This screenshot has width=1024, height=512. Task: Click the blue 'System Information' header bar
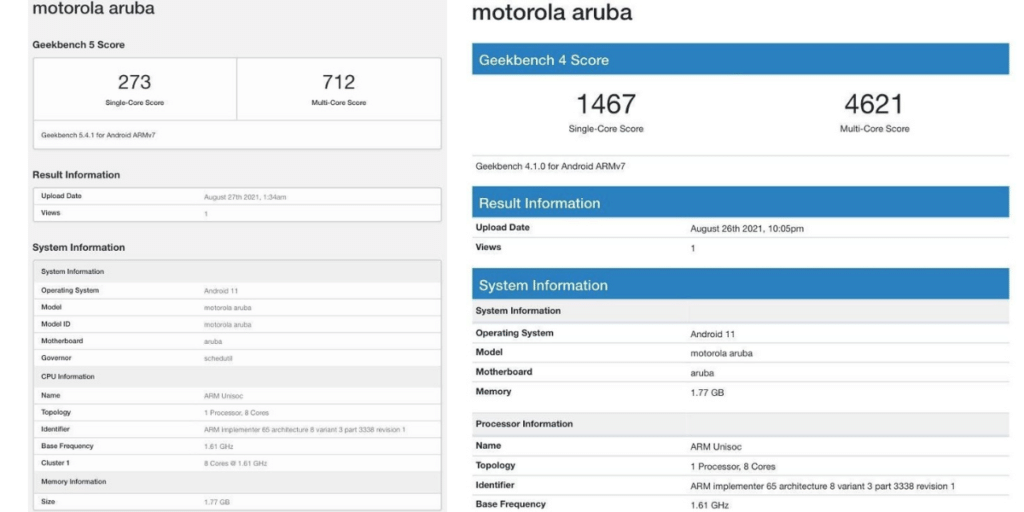[x=741, y=285]
